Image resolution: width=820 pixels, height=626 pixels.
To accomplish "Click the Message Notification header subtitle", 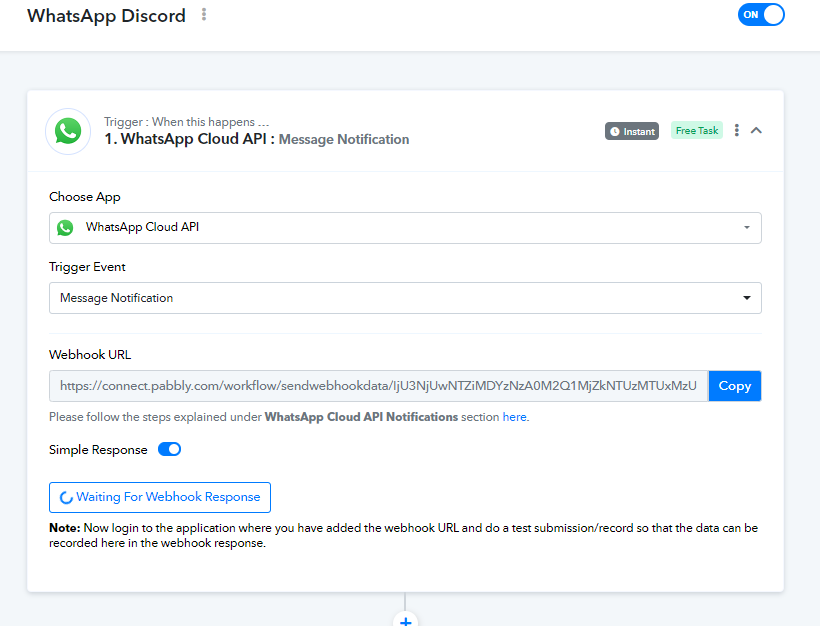I will (x=344, y=139).
